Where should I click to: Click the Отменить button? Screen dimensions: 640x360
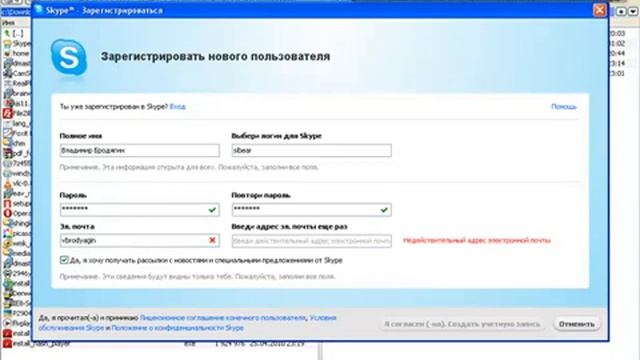pyautogui.click(x=576, y=324)
